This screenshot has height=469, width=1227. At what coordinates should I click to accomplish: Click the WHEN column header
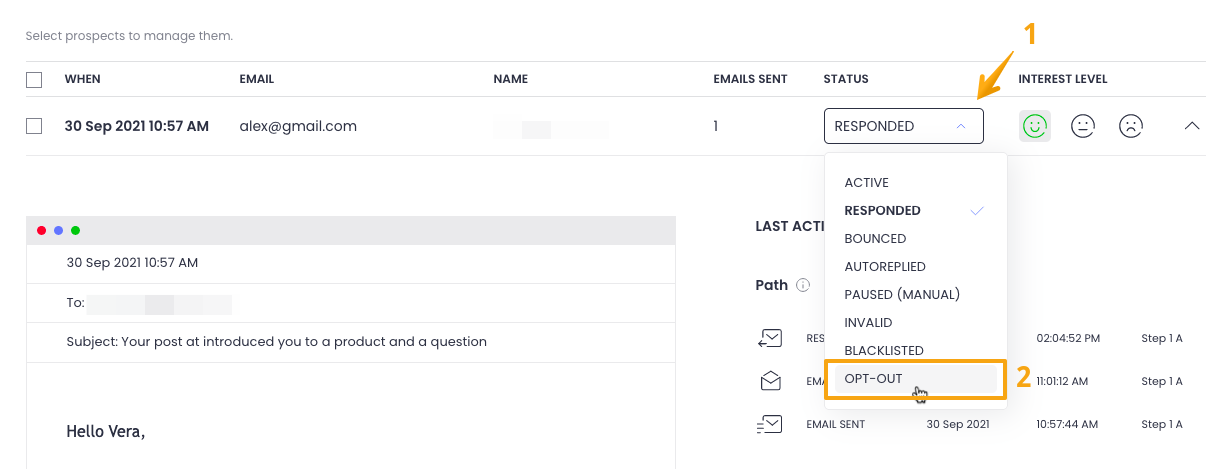[x=82, y=79]
